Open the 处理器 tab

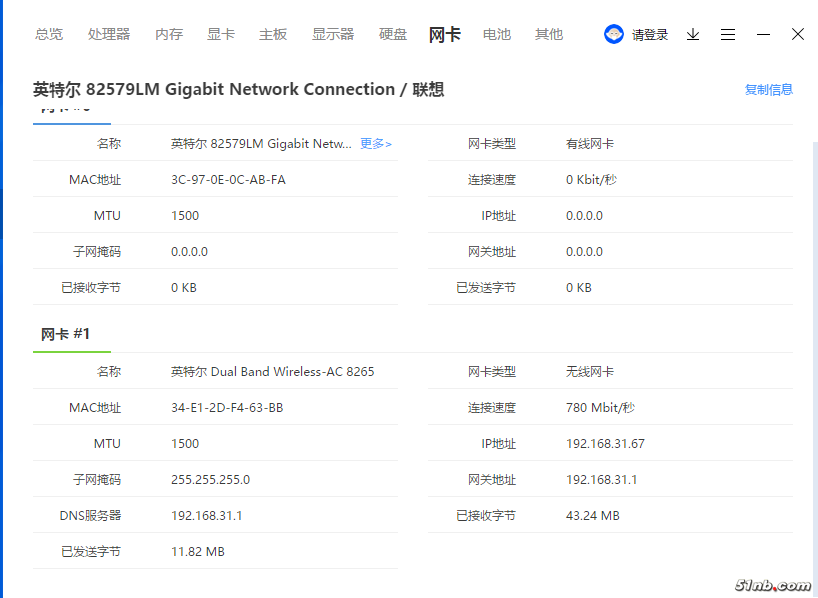109,34
